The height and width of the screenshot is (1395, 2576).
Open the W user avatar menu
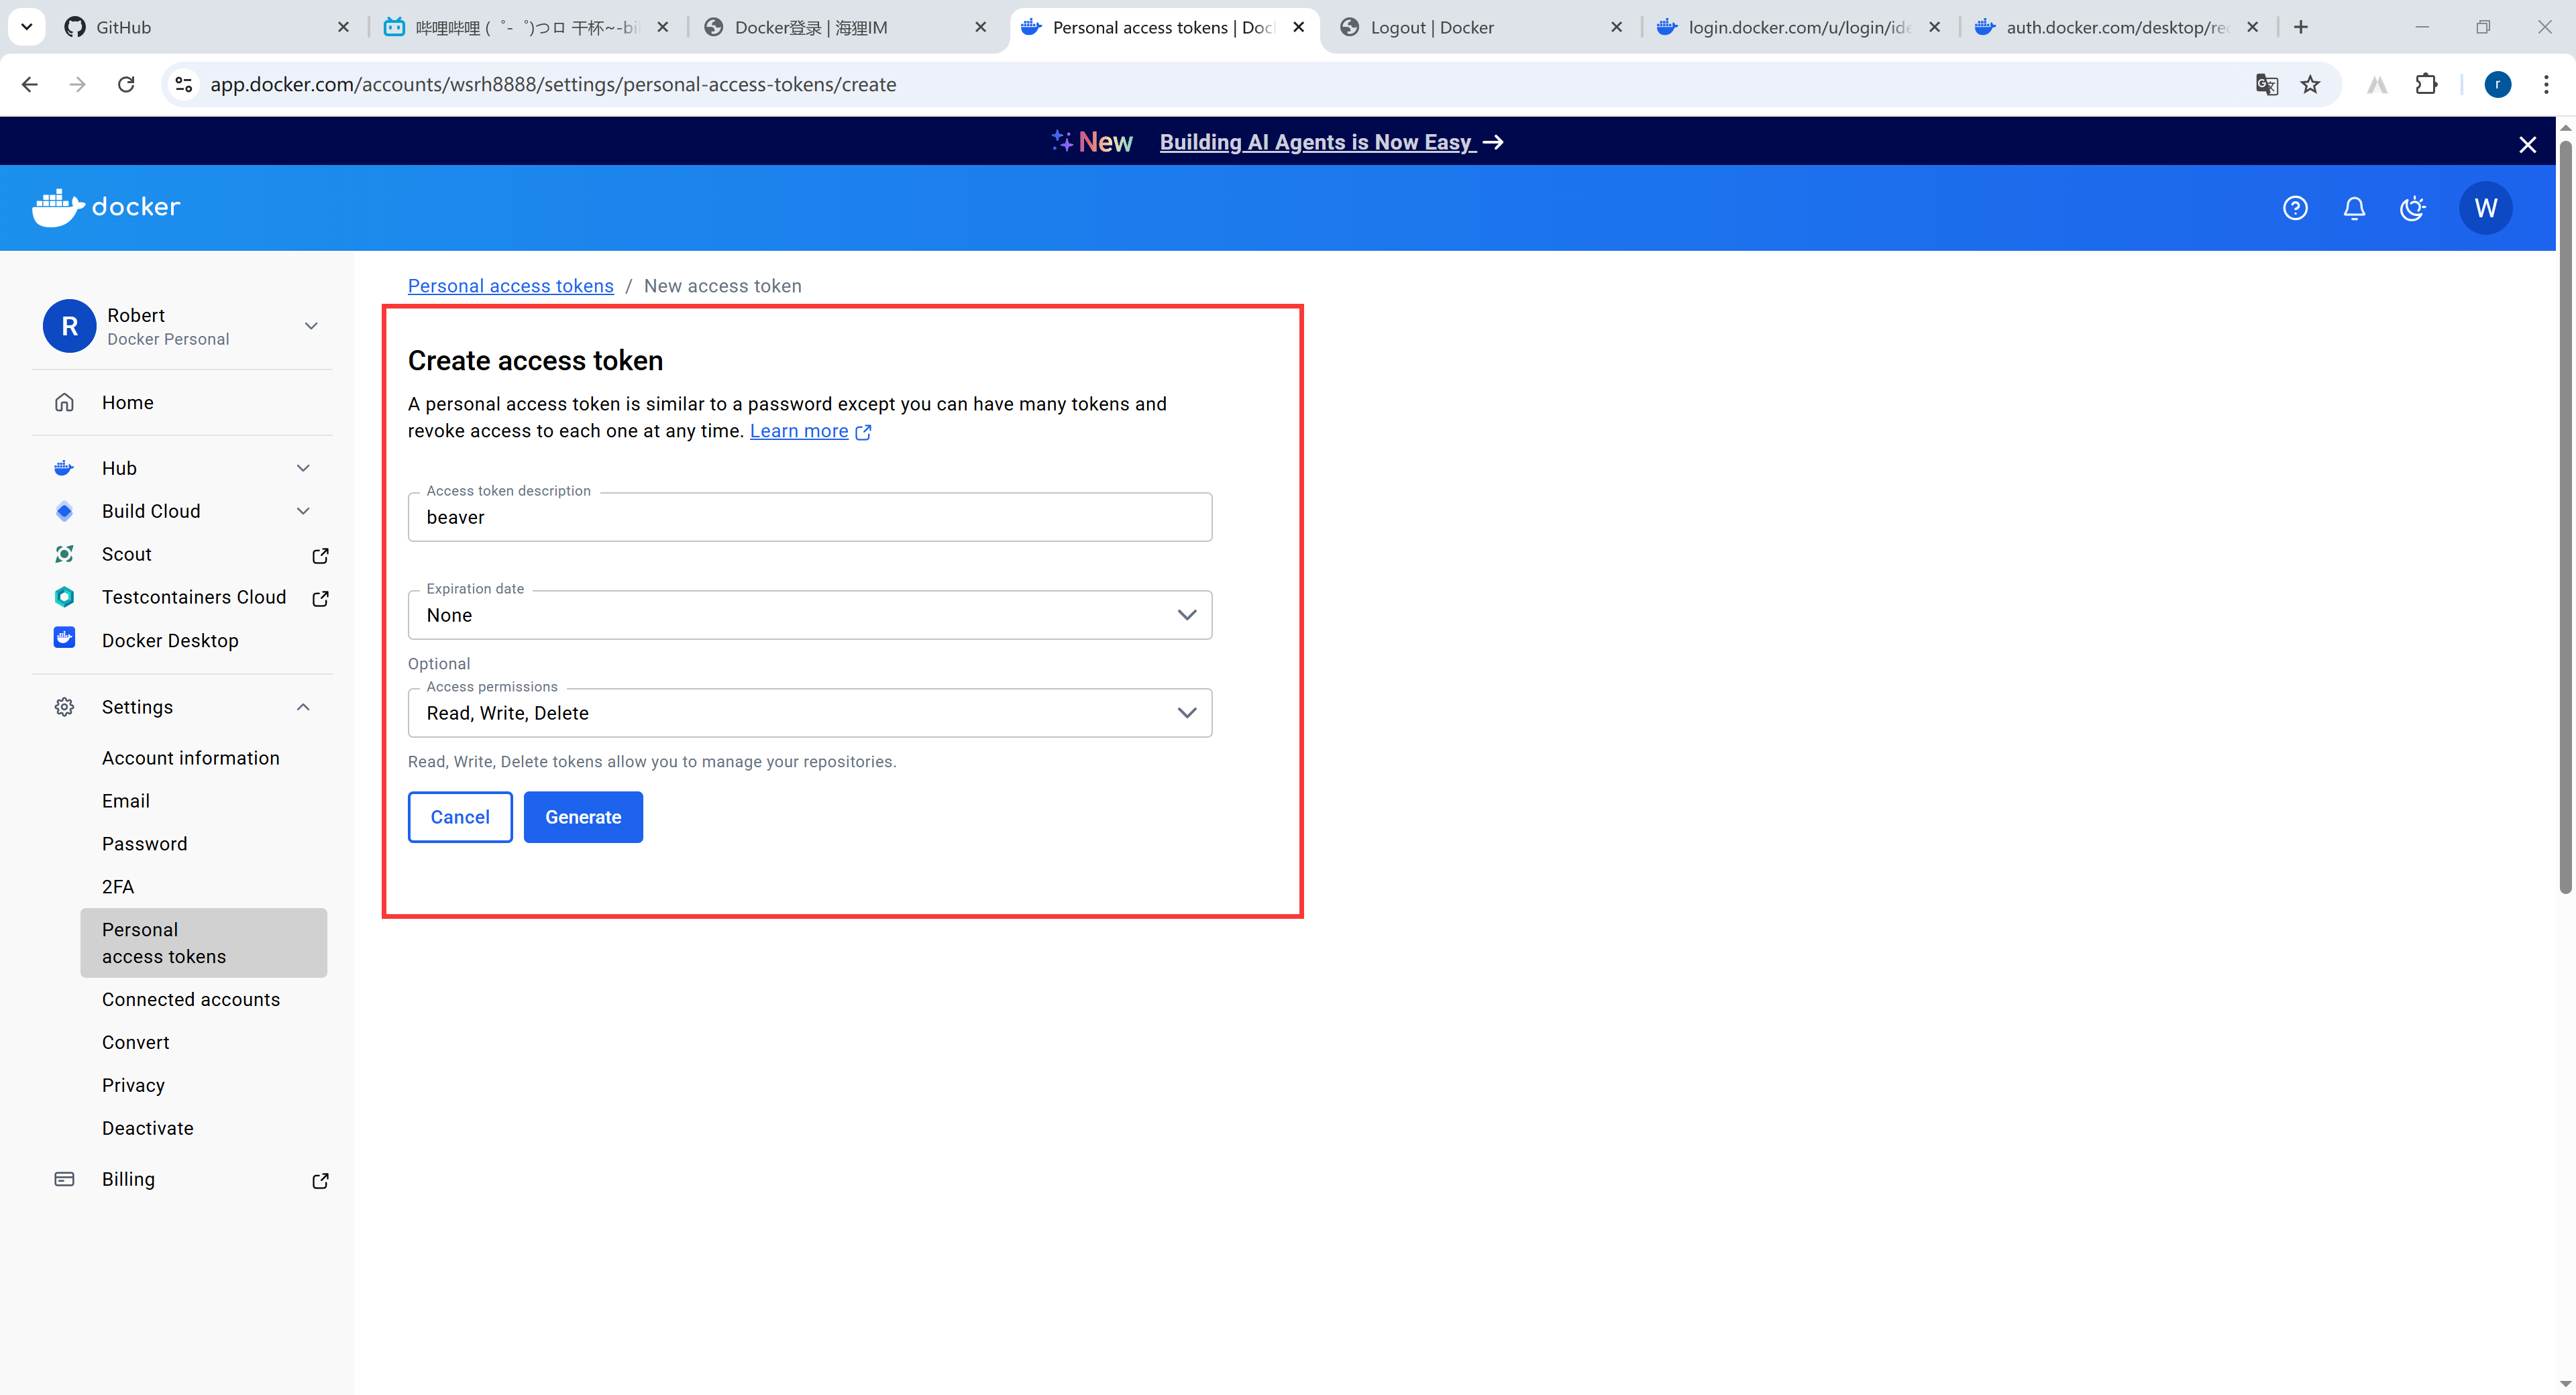[x=2485, y=208]
